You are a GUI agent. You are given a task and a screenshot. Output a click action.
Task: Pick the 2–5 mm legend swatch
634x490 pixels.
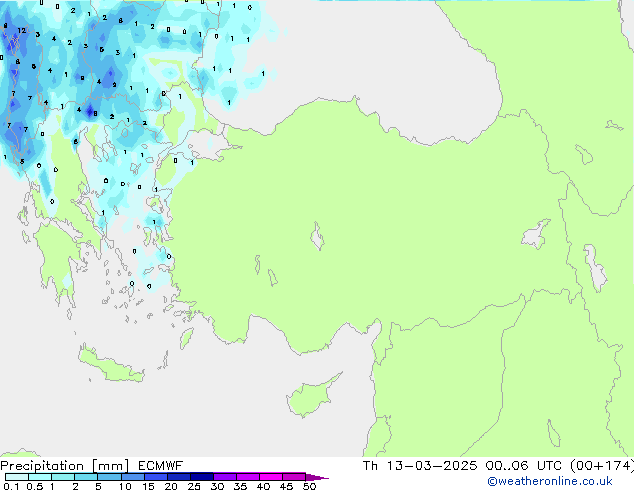[x=86, y=477]
